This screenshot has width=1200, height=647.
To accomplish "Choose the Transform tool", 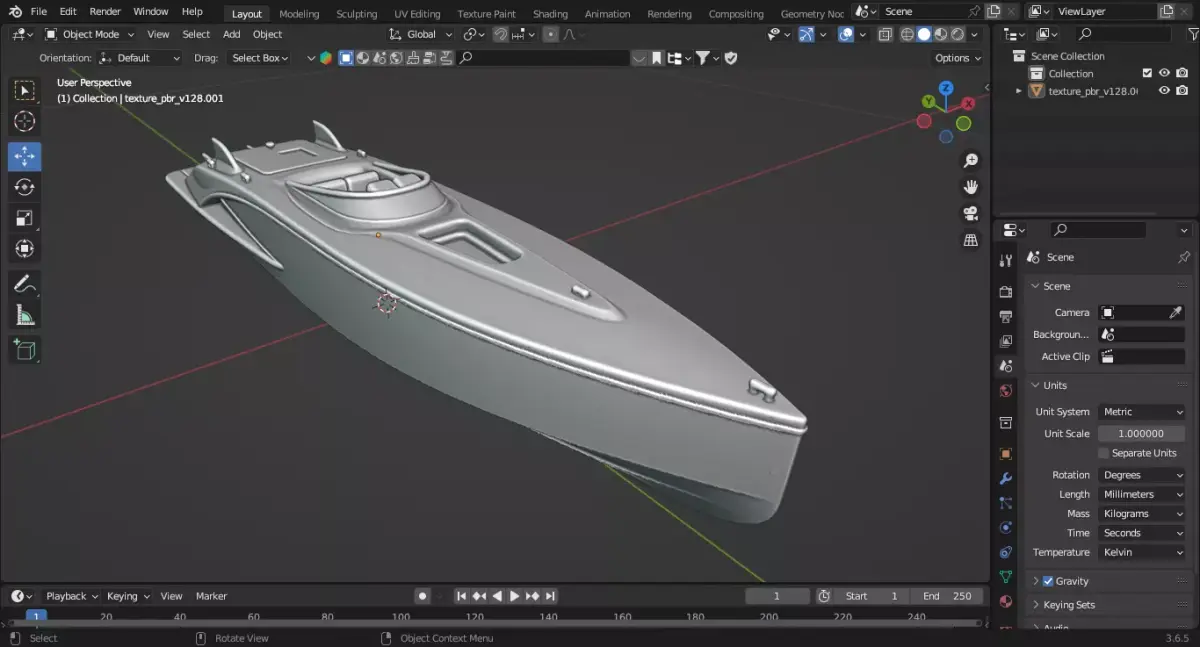I will pos(25,249).
